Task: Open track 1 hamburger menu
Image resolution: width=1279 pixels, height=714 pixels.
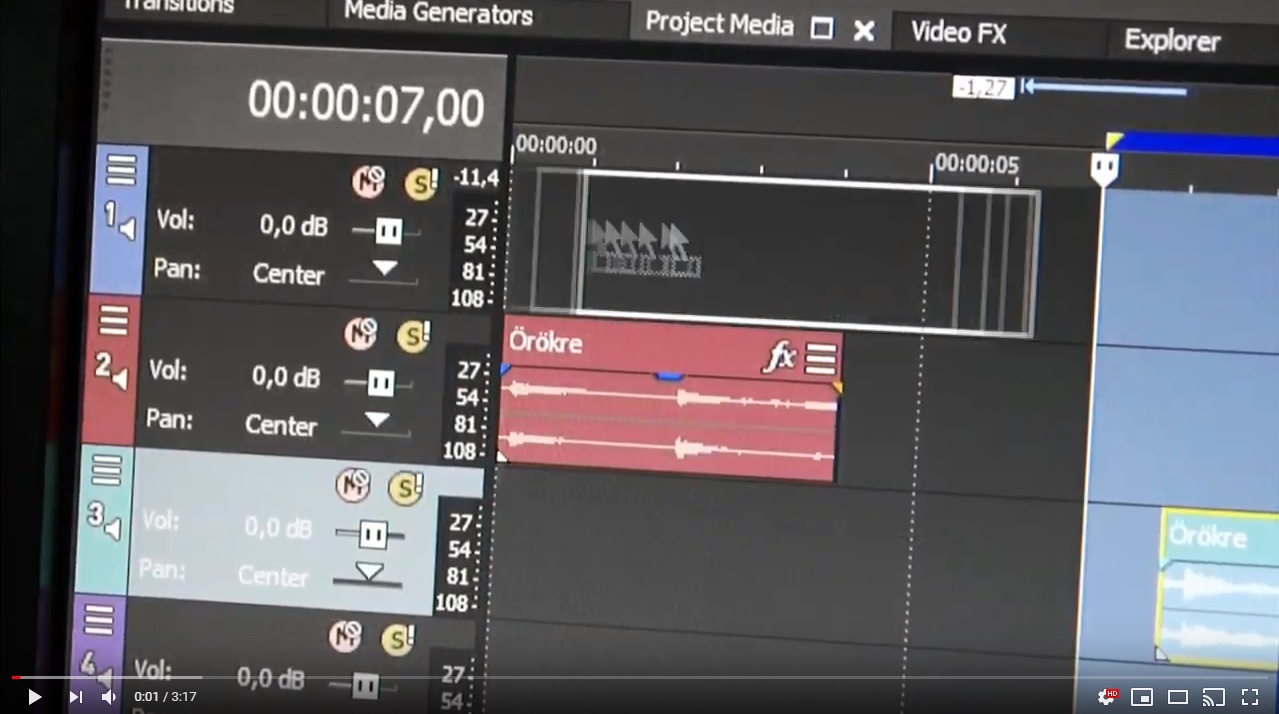Action: [121, 170]
